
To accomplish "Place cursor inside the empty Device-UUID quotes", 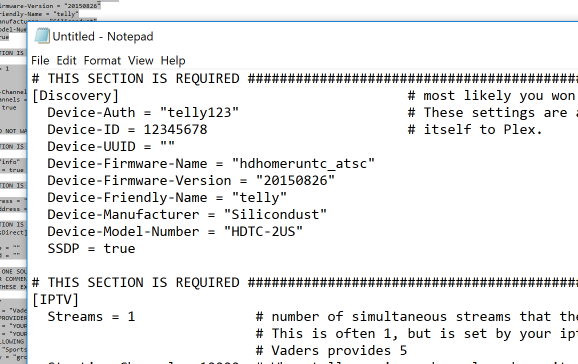I will [x=167, y=144].
